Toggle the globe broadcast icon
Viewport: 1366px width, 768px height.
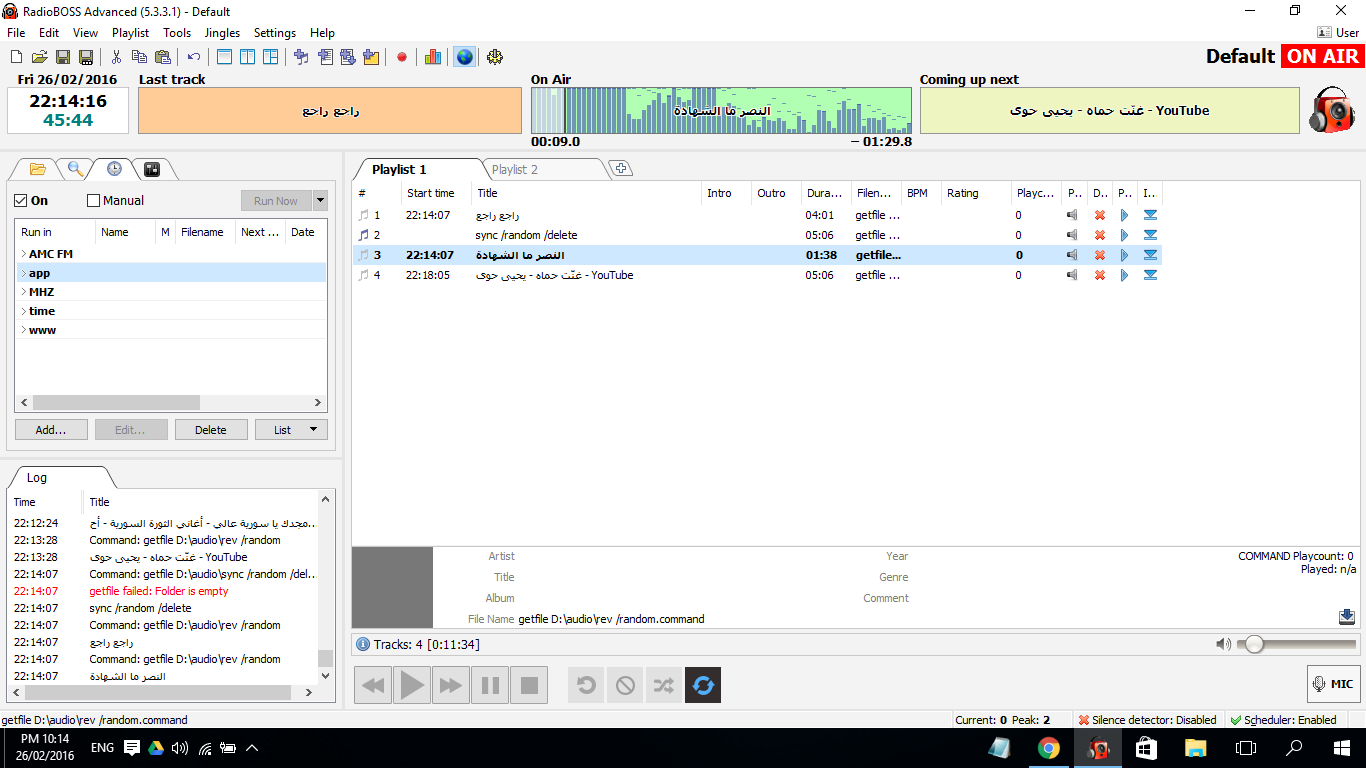pos(465,57)
